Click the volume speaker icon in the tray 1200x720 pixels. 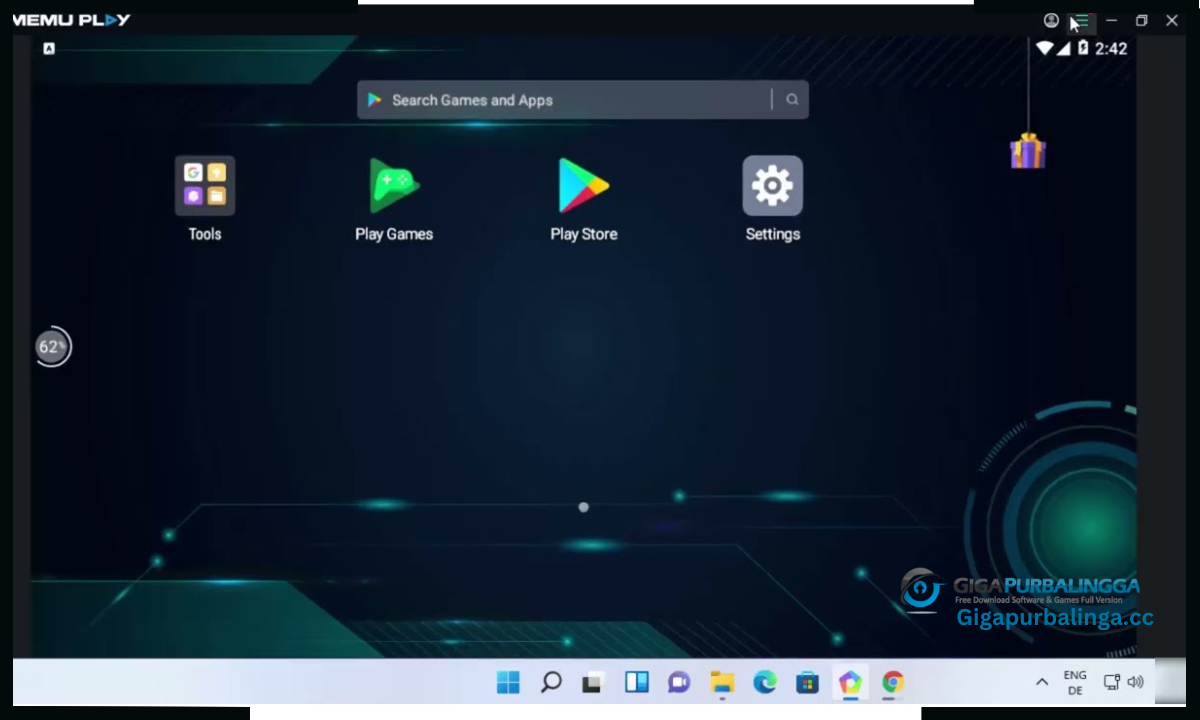pos(1135,682)
